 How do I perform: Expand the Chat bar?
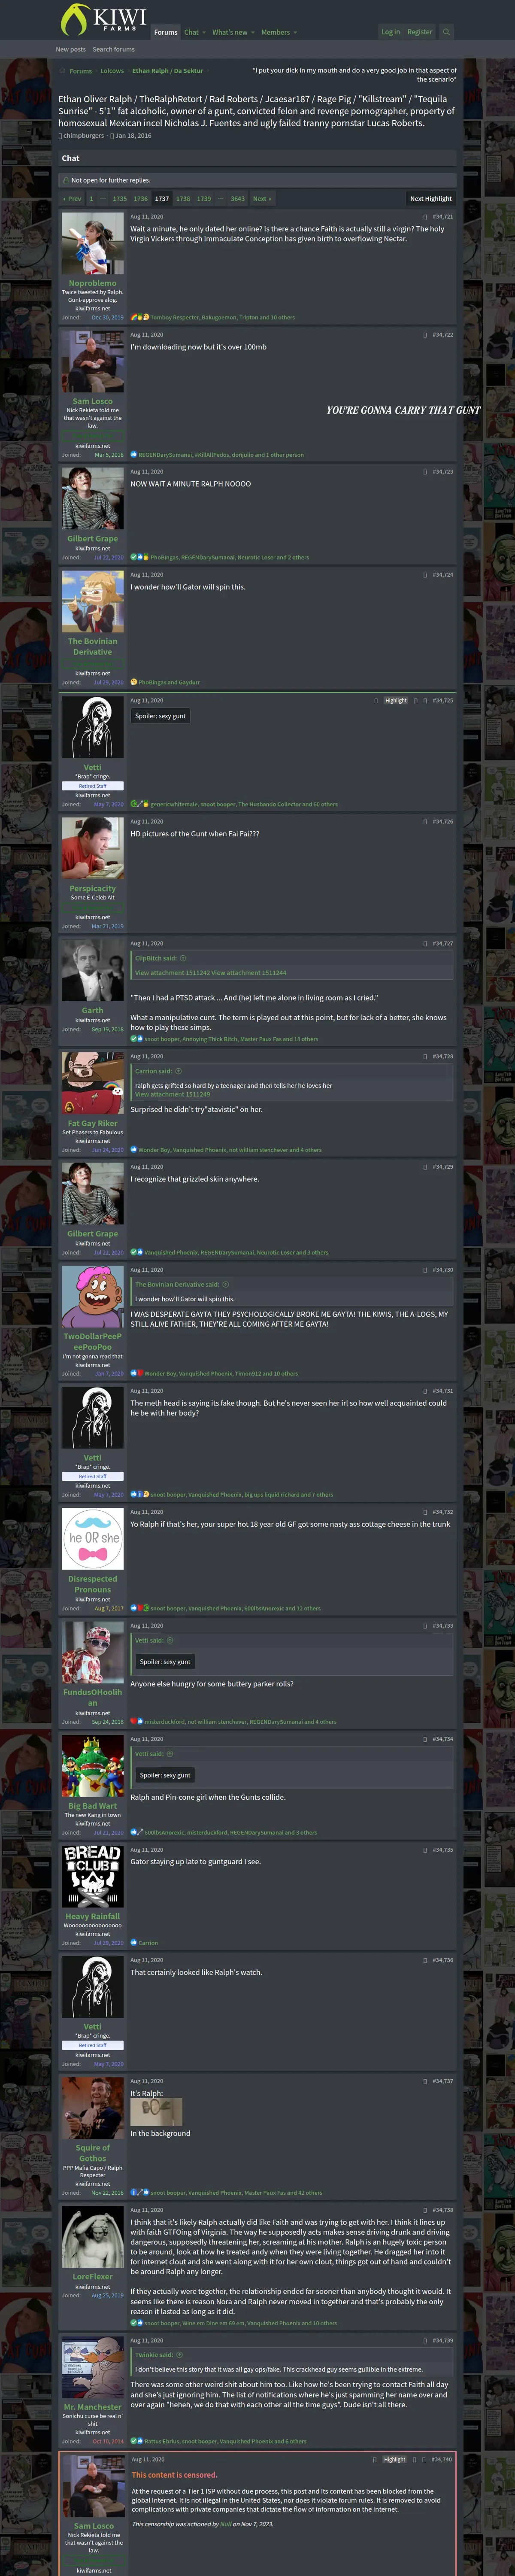click(257, 158)
